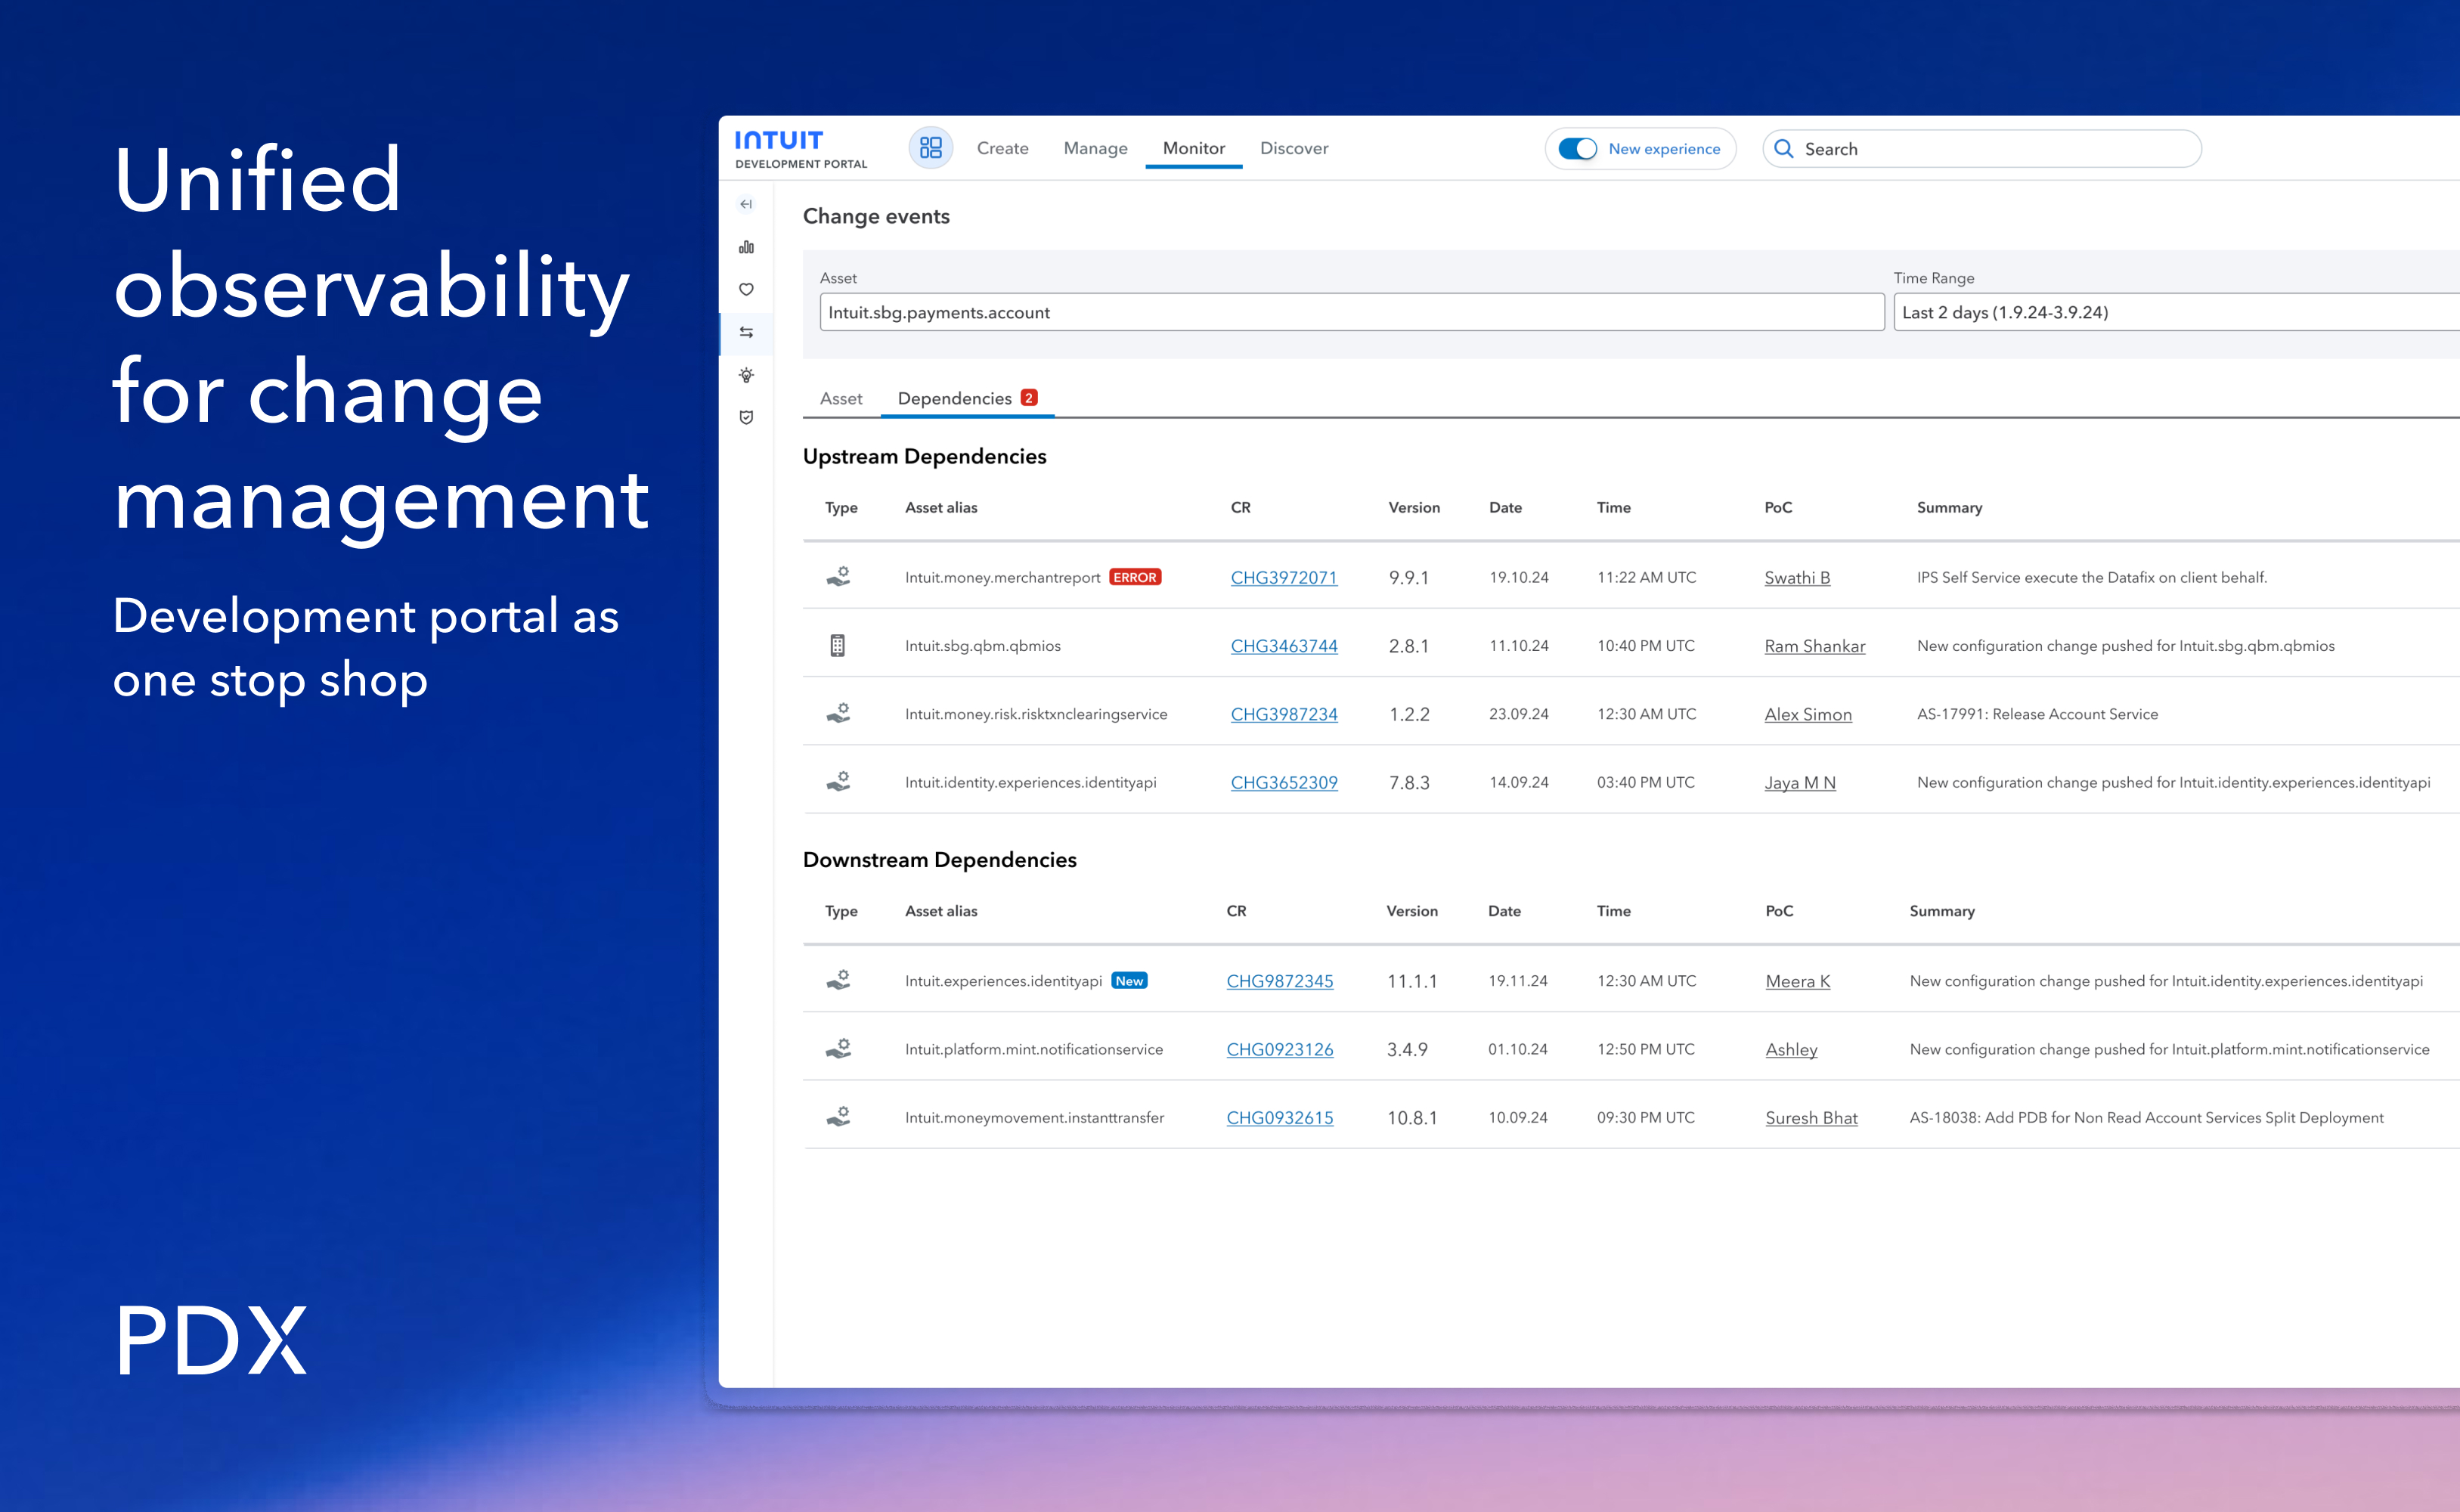Open PoC link for Suresh Bhat
2460x1512 pixels.
pos(1810,1118)
